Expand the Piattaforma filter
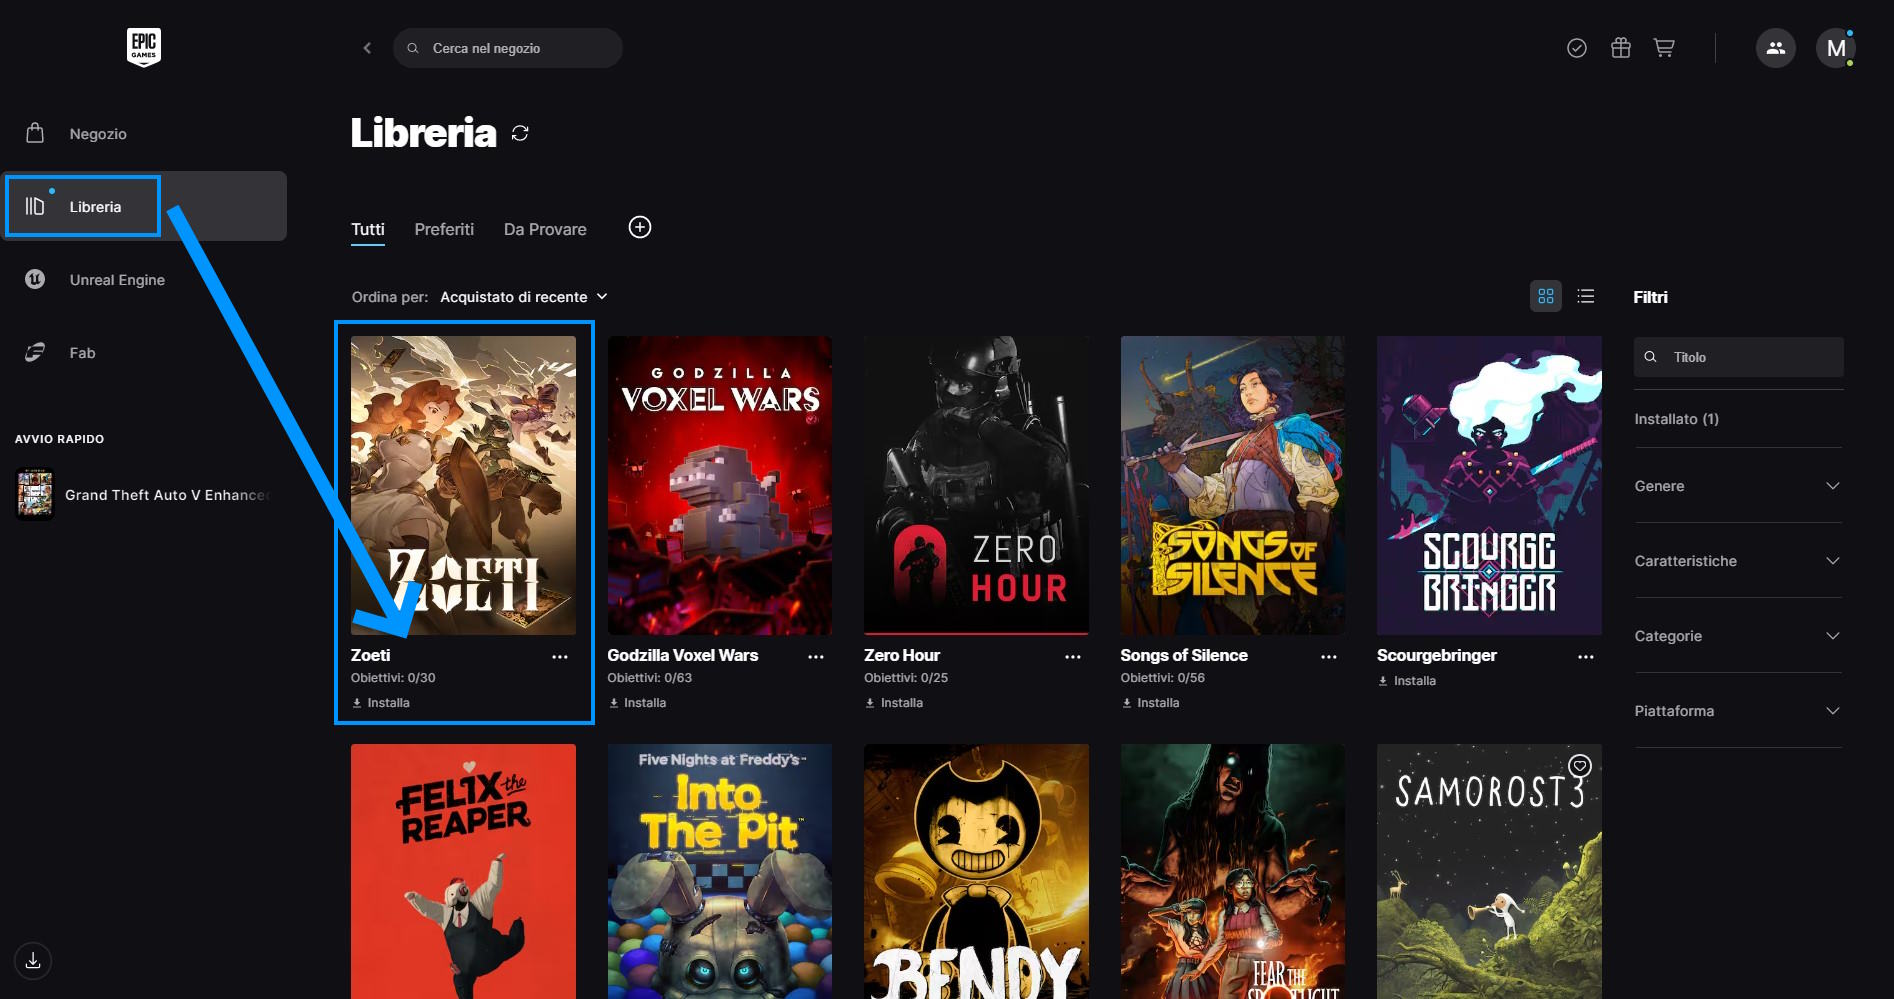This screenshot has width=1894, height=999. click(x=1738, y=711)
